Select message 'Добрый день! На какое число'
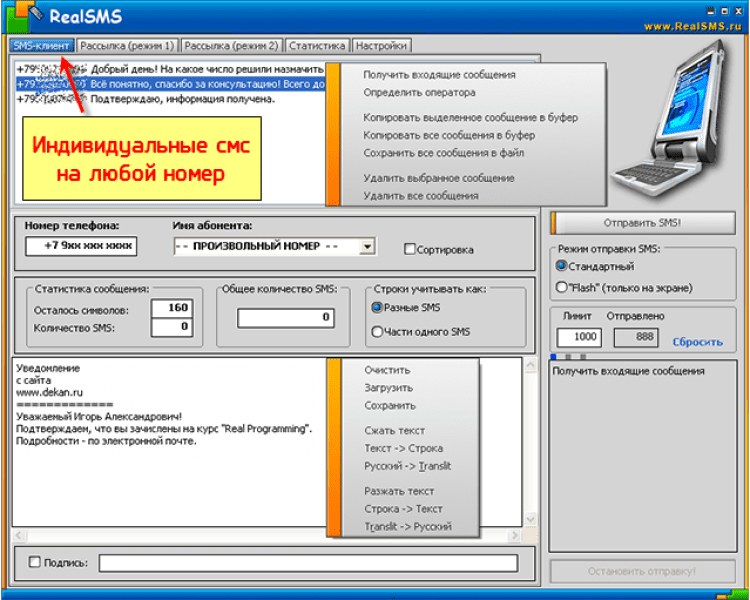Screen dimensions: 750x600 (x=170, y=69)
